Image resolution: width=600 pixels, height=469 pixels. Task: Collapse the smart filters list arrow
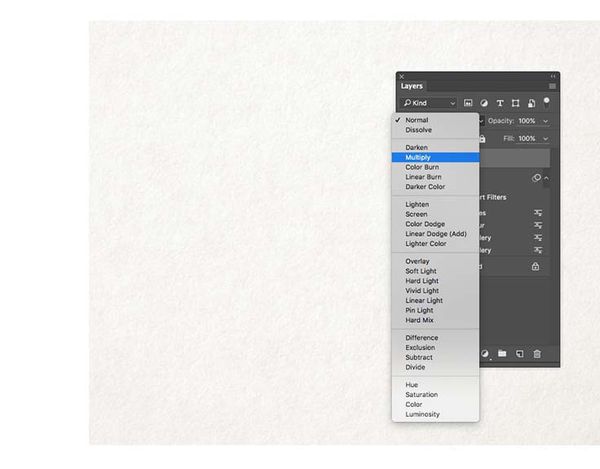coord(546,178)
